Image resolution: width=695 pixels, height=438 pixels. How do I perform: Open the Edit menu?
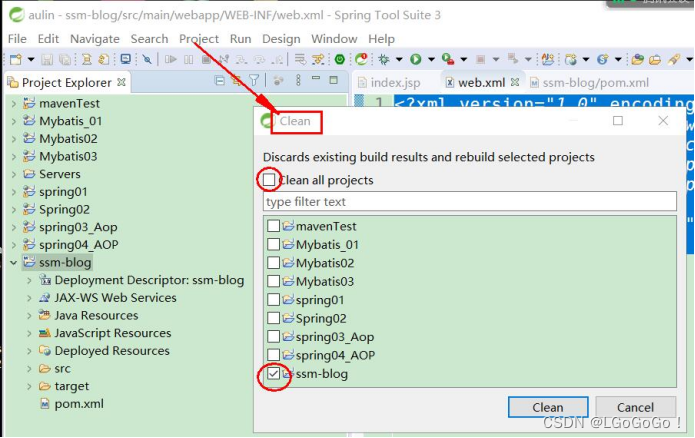click(x=48, y=39)
